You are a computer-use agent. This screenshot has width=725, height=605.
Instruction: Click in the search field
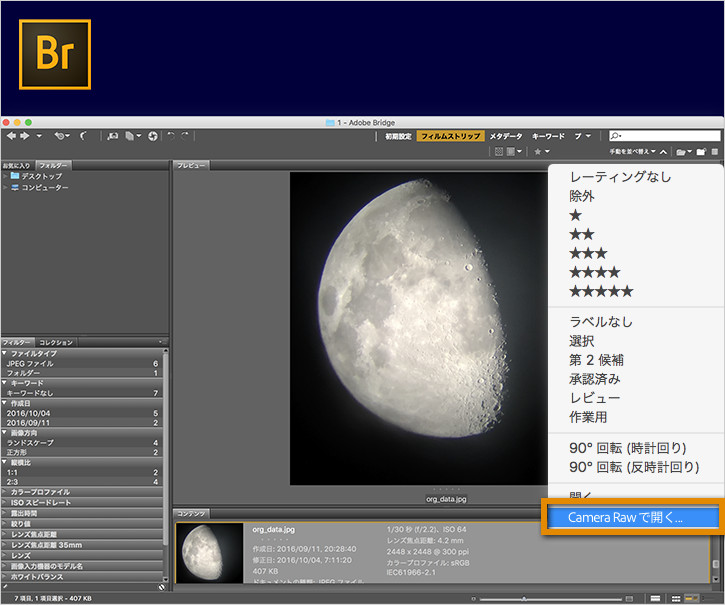664,136
